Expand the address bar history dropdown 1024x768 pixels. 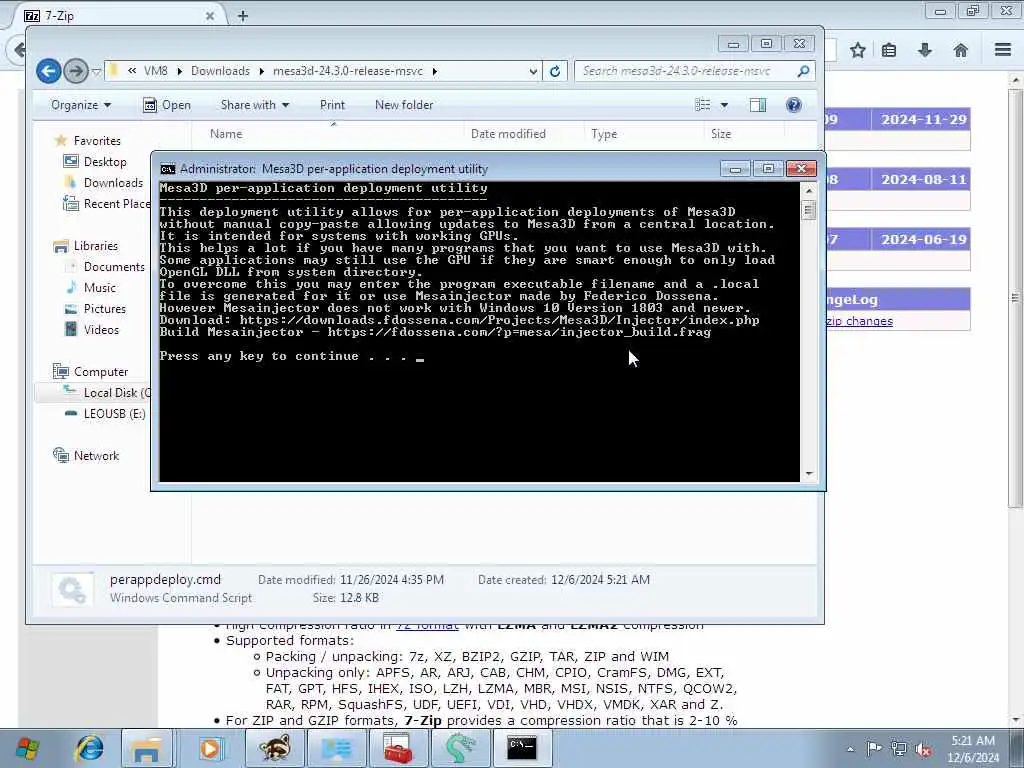click(534, 71)
